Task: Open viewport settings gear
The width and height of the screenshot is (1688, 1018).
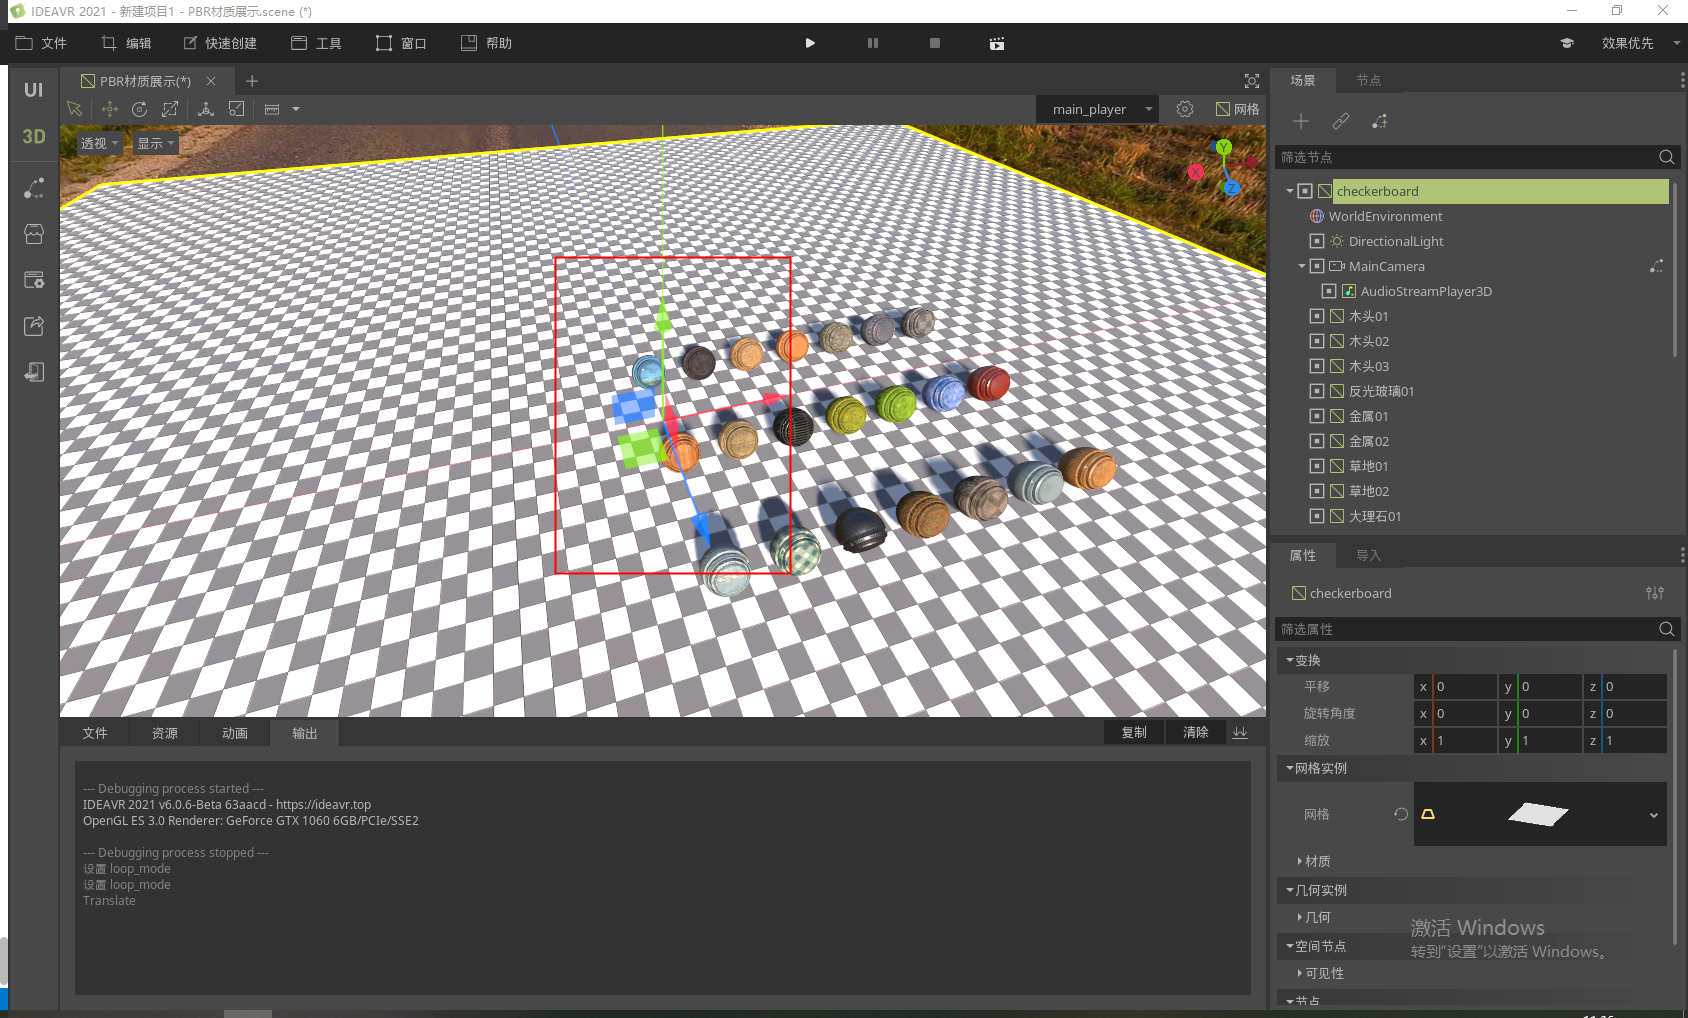Action: pos(1185,109)
